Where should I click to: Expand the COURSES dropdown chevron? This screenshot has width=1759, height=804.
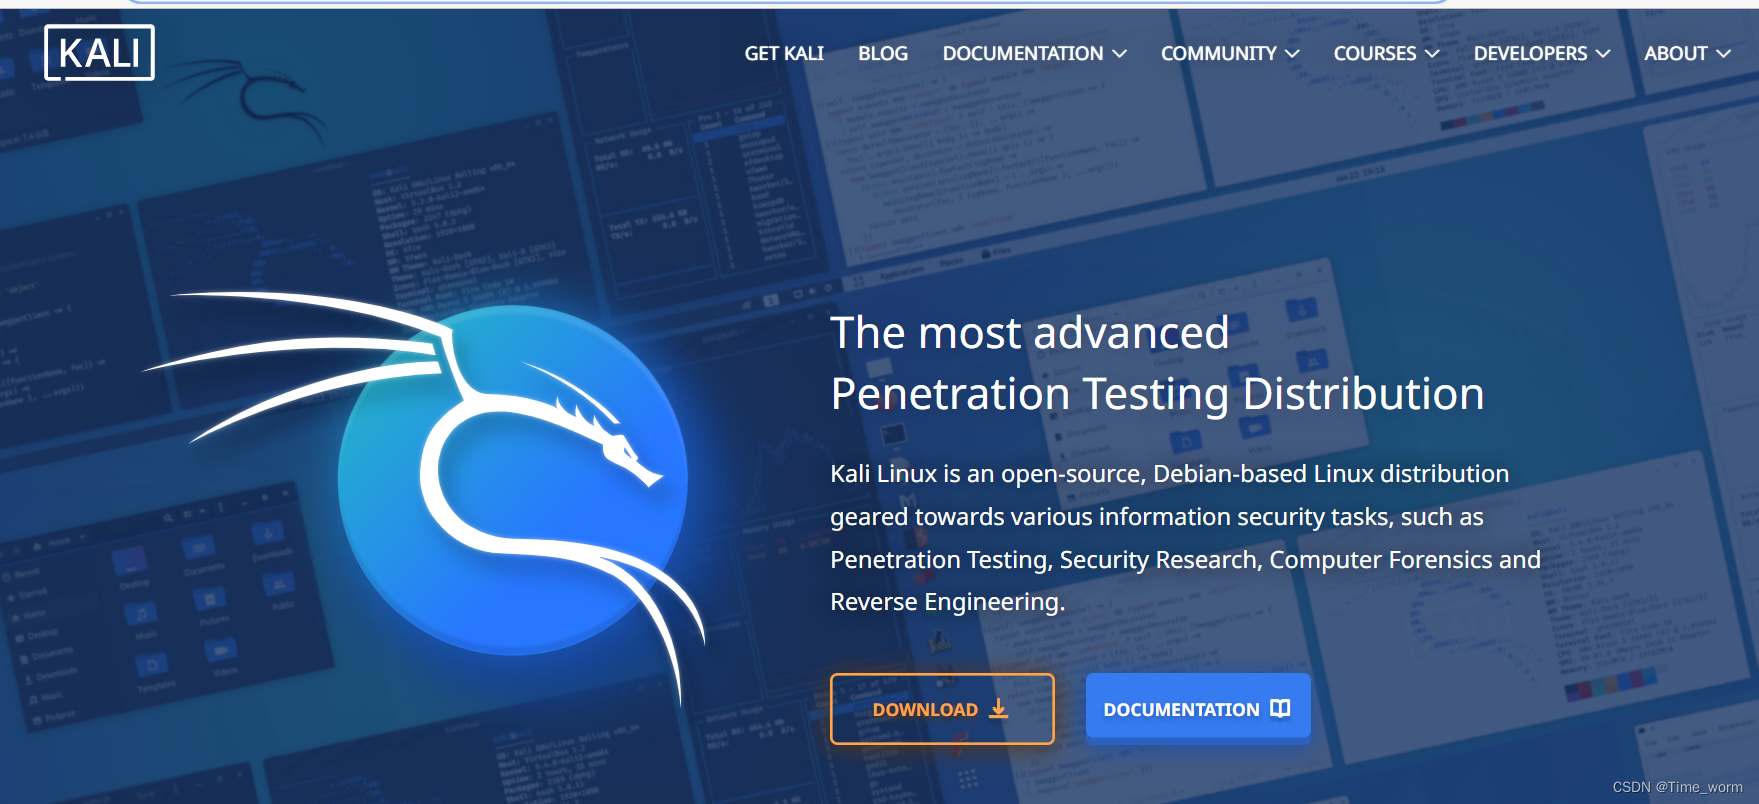(1432, 54)
